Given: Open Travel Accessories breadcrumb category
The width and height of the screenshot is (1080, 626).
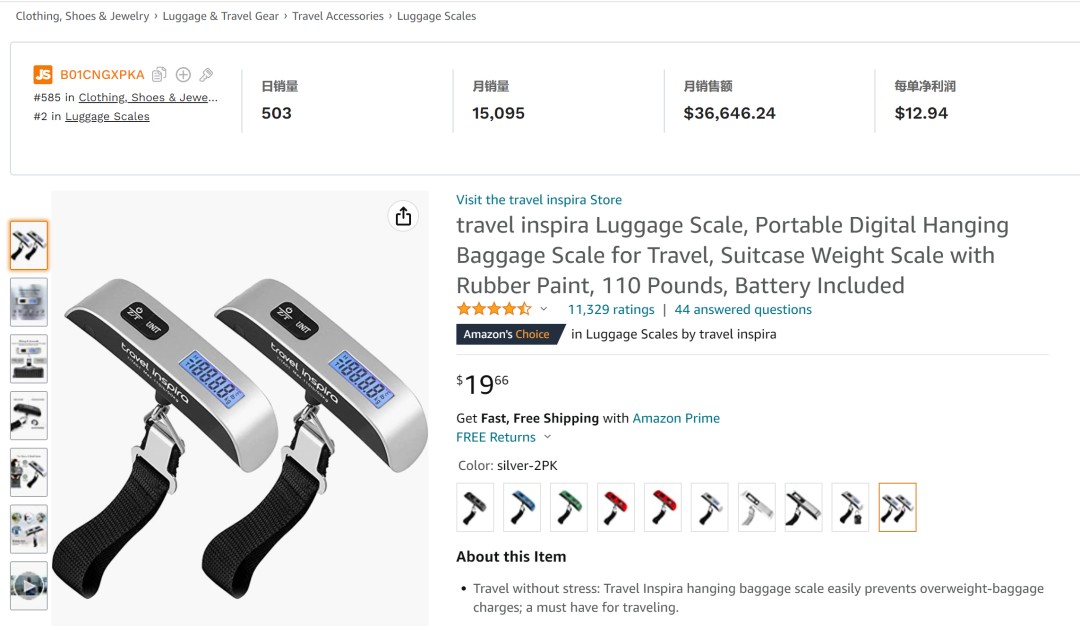Looking at the screenshot, I should click(338, 16).
